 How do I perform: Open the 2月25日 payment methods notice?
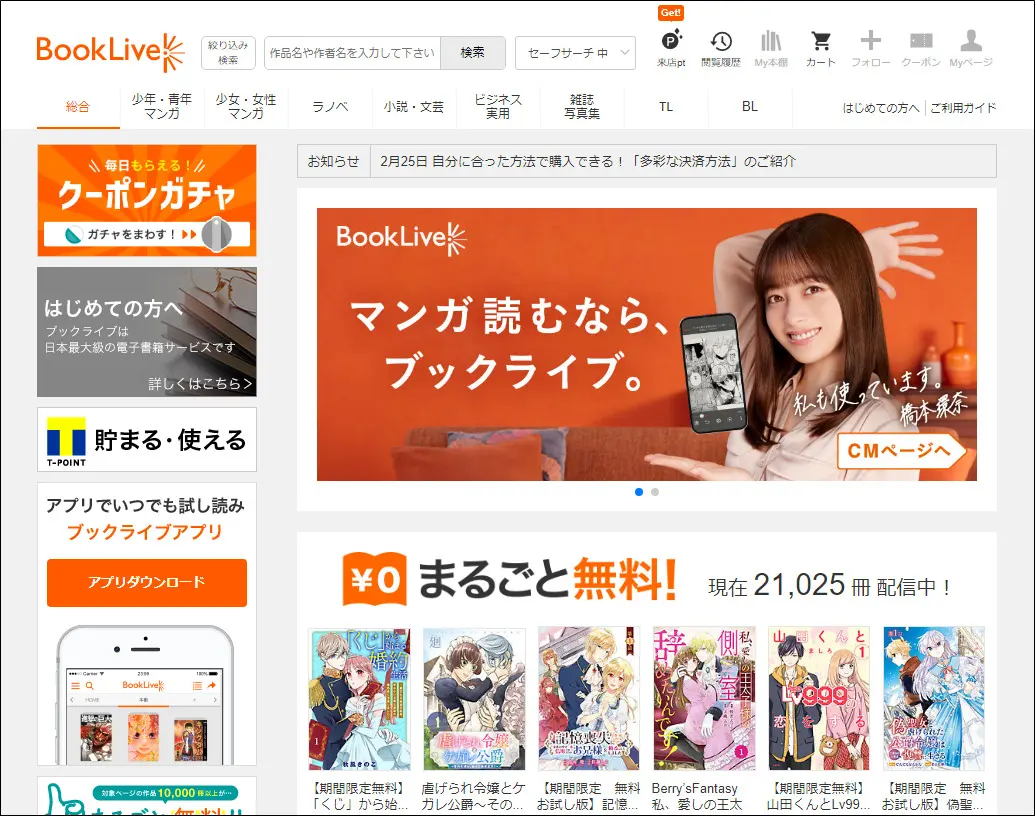587,161
